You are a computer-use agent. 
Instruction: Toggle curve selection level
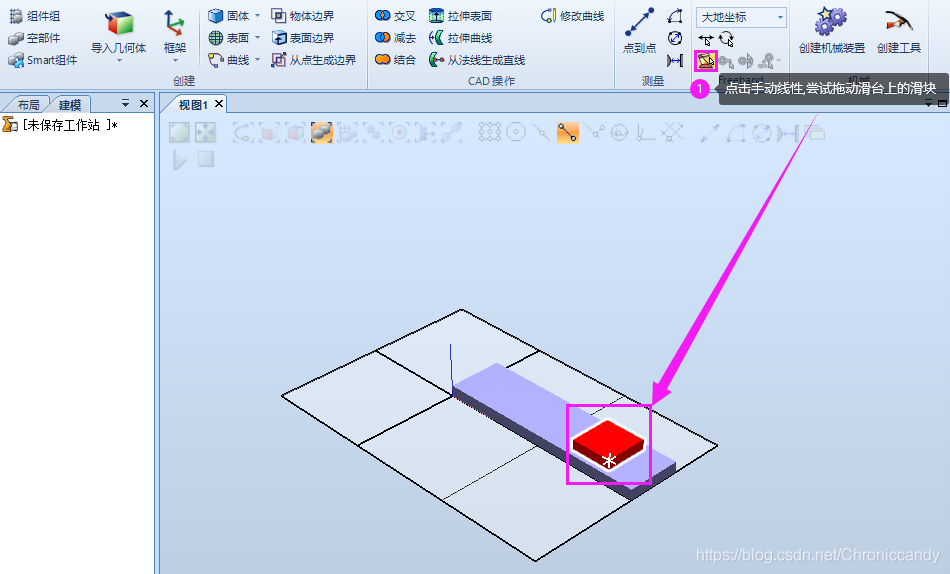point(243,133)
